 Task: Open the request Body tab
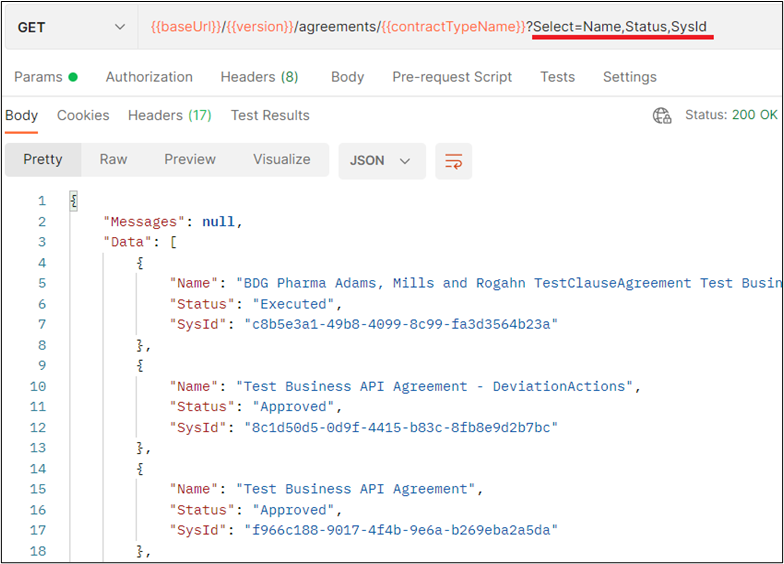[x=348, y=77]
